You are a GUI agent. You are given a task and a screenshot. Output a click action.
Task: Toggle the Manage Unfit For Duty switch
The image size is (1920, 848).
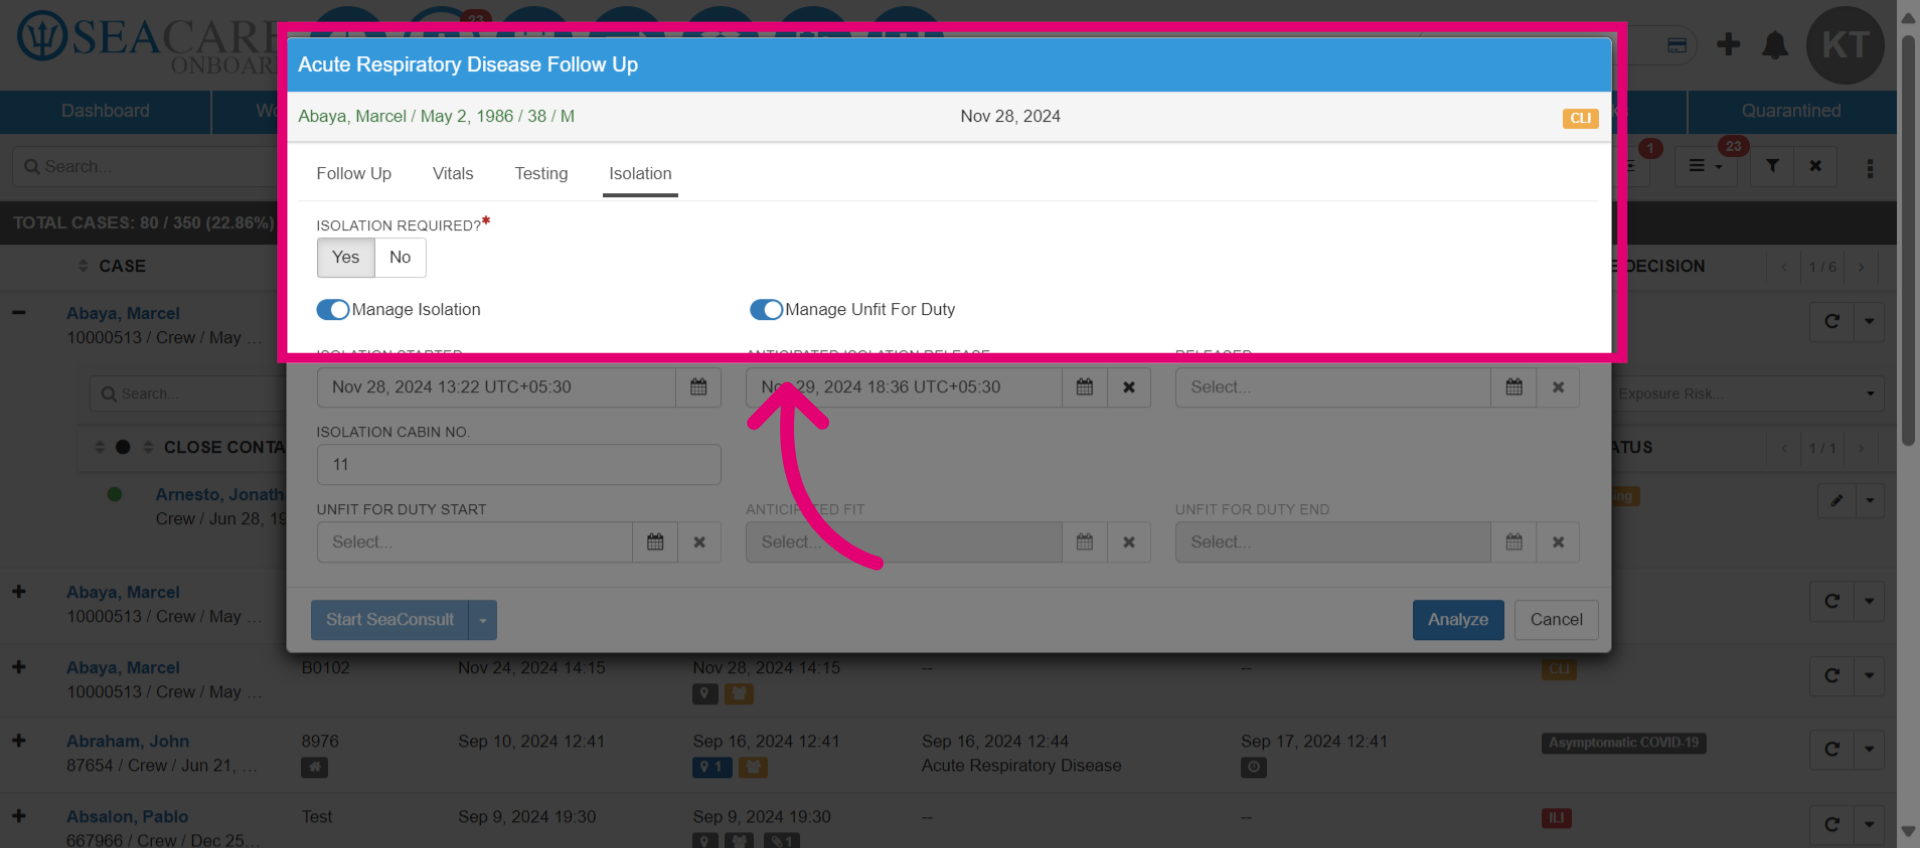click(x=766, y=310)
